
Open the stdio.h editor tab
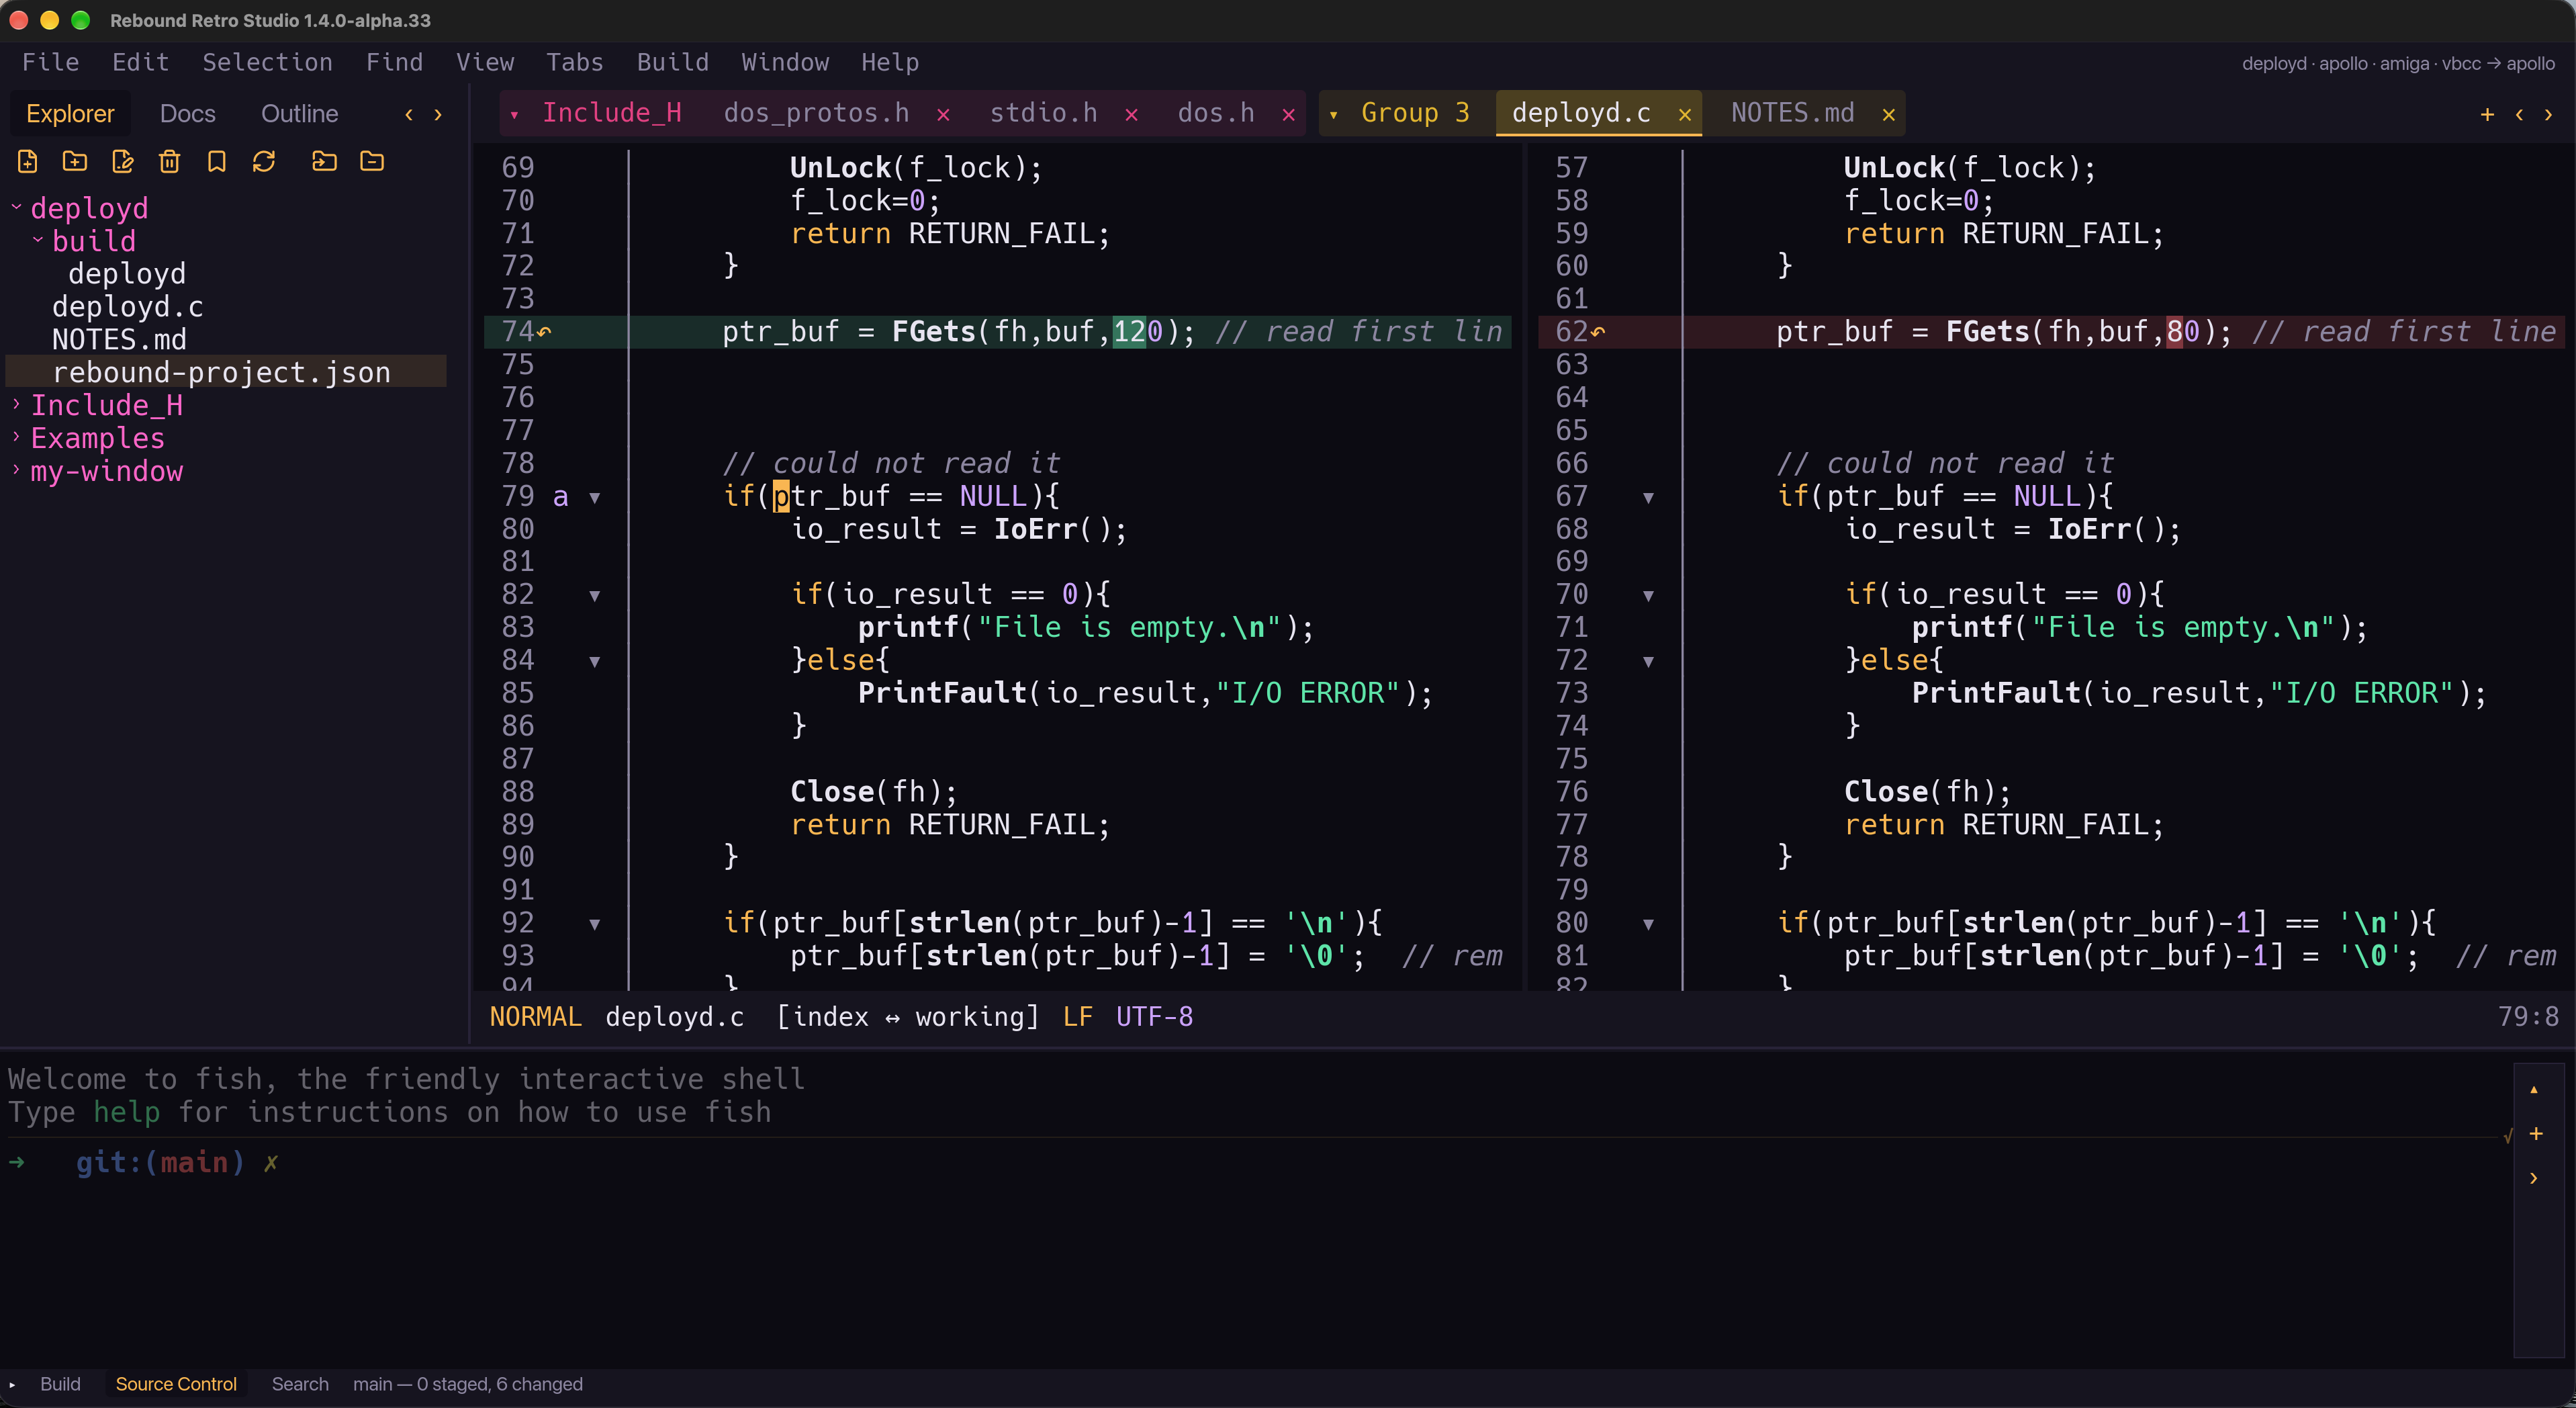click(1044, 113)
